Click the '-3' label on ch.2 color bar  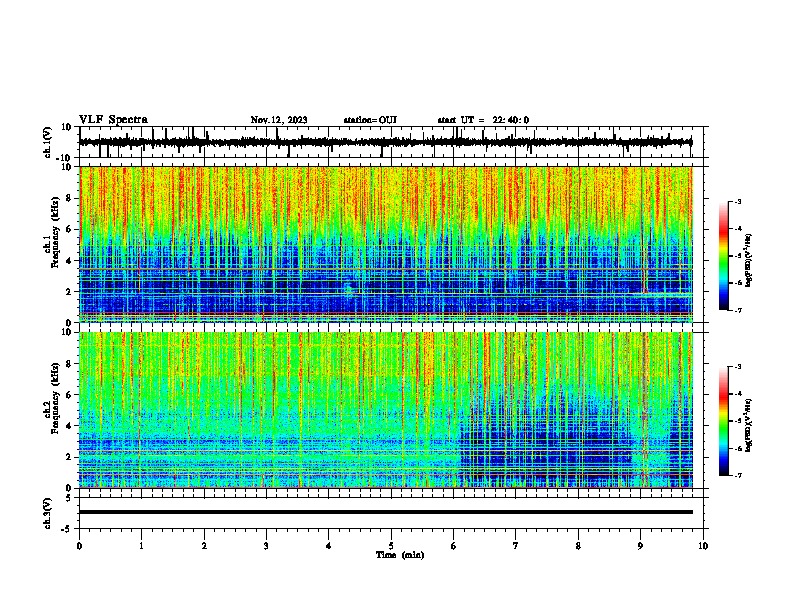click(737, 367)
